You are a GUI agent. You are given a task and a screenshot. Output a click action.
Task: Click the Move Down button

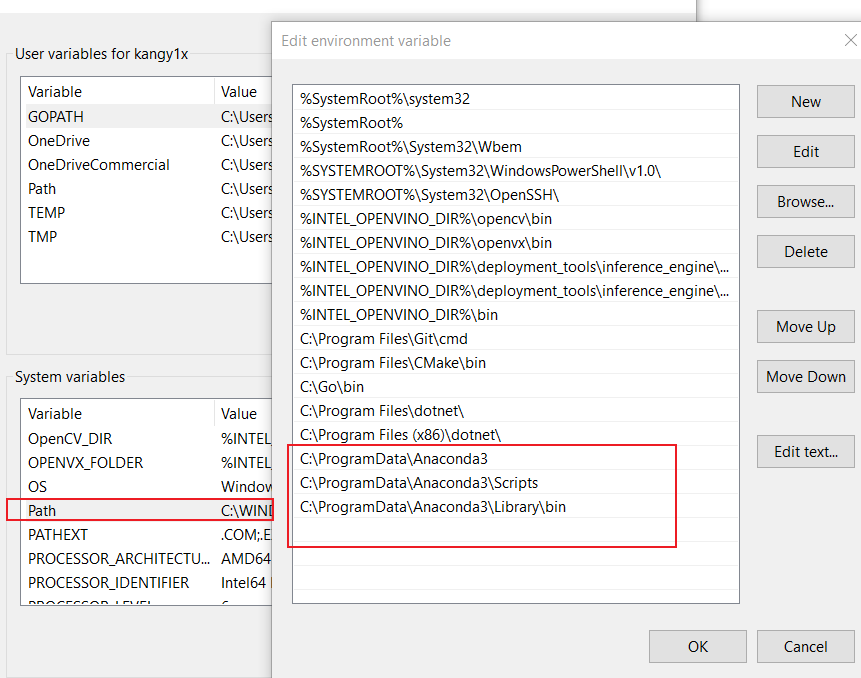coord(806,377)
